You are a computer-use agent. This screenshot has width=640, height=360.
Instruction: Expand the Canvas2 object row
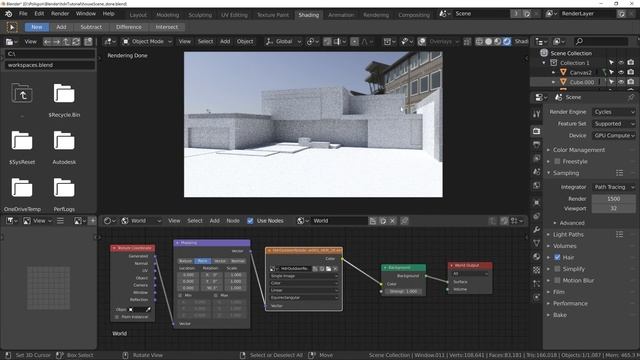pyautogui.click(x=553, y=73)
